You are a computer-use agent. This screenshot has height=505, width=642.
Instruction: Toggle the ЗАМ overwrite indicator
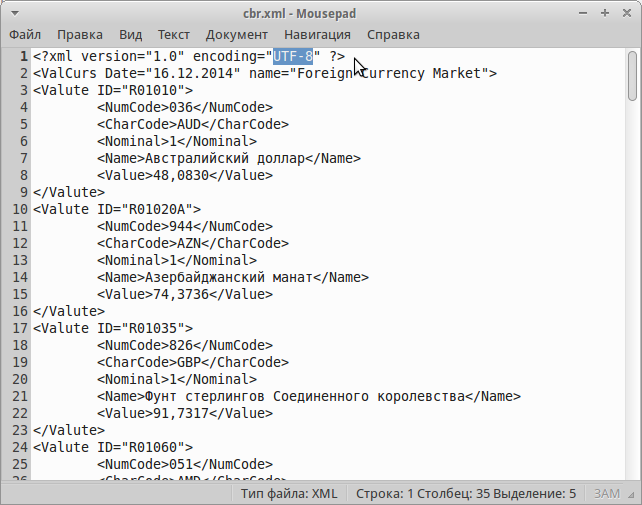click(606, 494)
